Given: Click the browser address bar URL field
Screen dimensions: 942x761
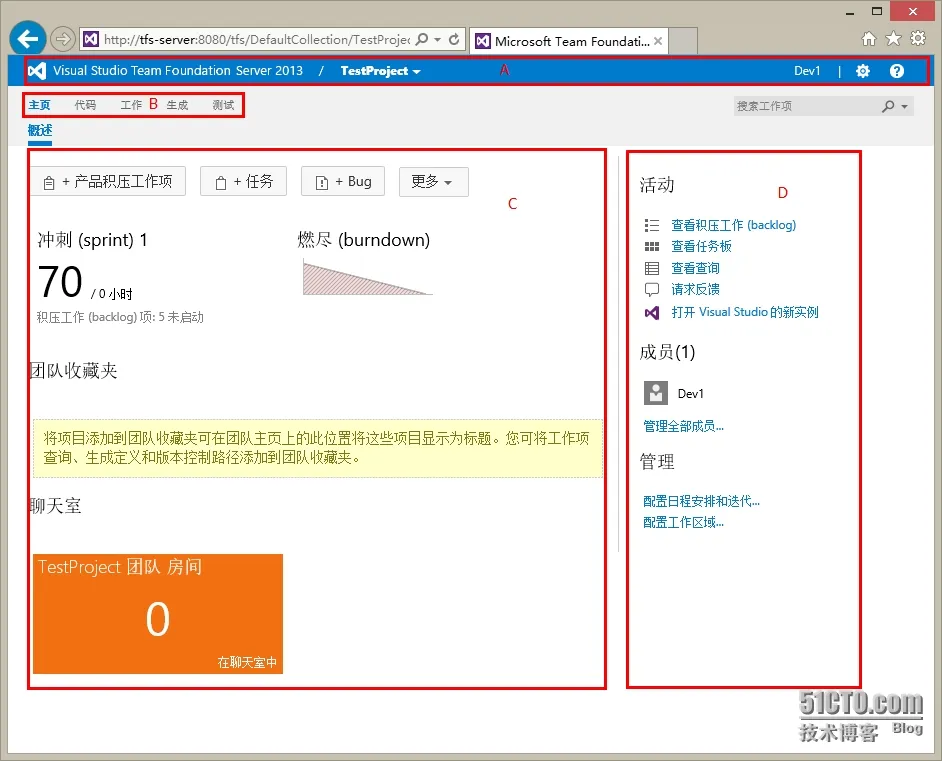Looking at the screenshot, I should (x=257, y=40).
